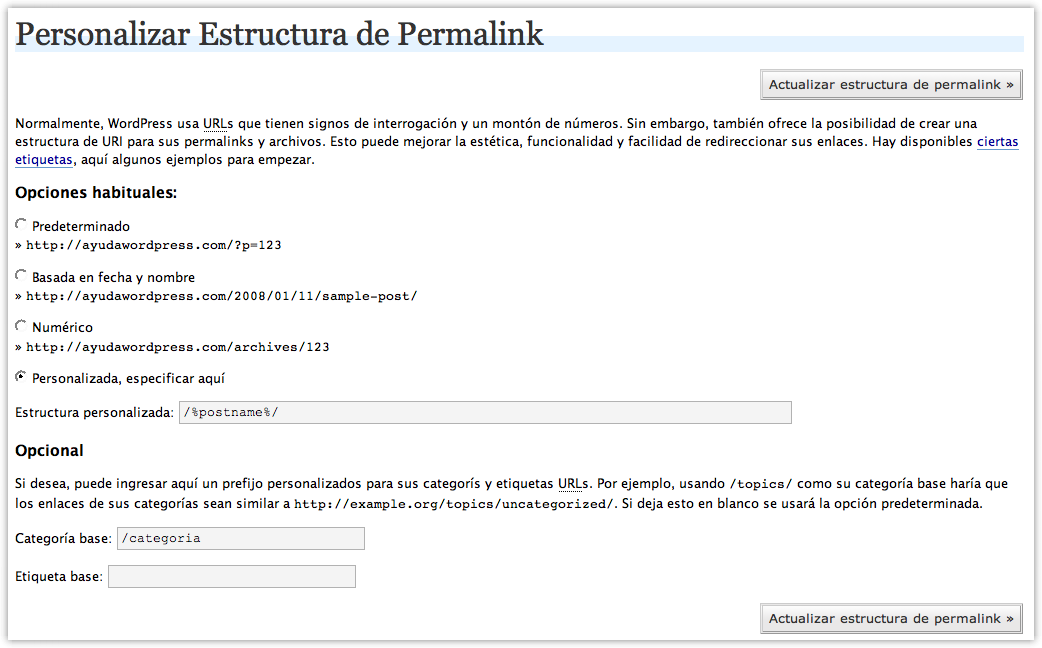Viewport: 1042px width, 648px height.
Task: Click the URLs abbreviation in the Opcional paragraph
Action: click(x=573, y=484)
